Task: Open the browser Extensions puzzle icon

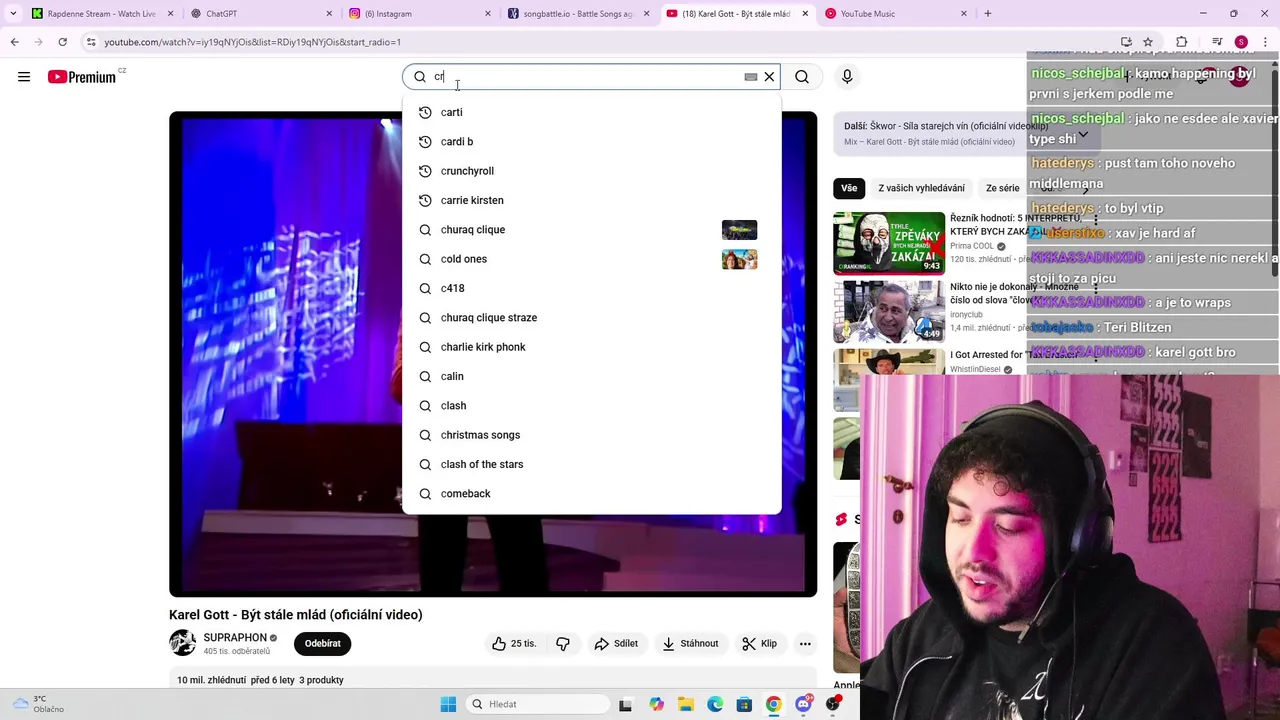Action: 1182,42
